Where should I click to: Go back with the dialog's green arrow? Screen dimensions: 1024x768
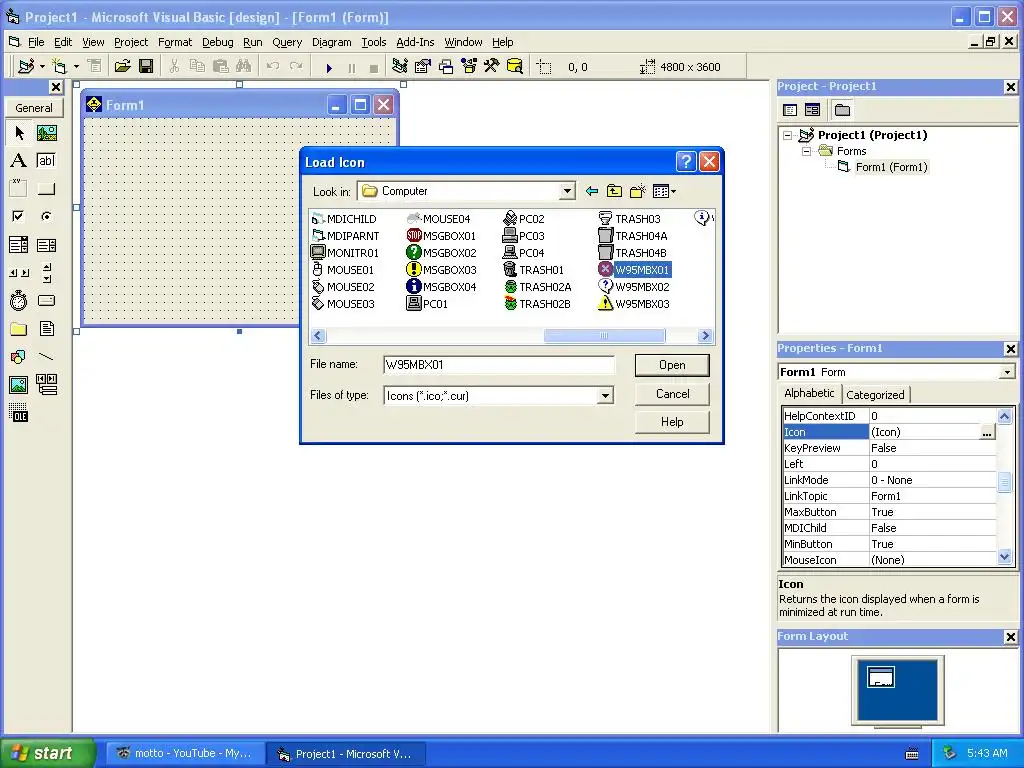point(592,191)
